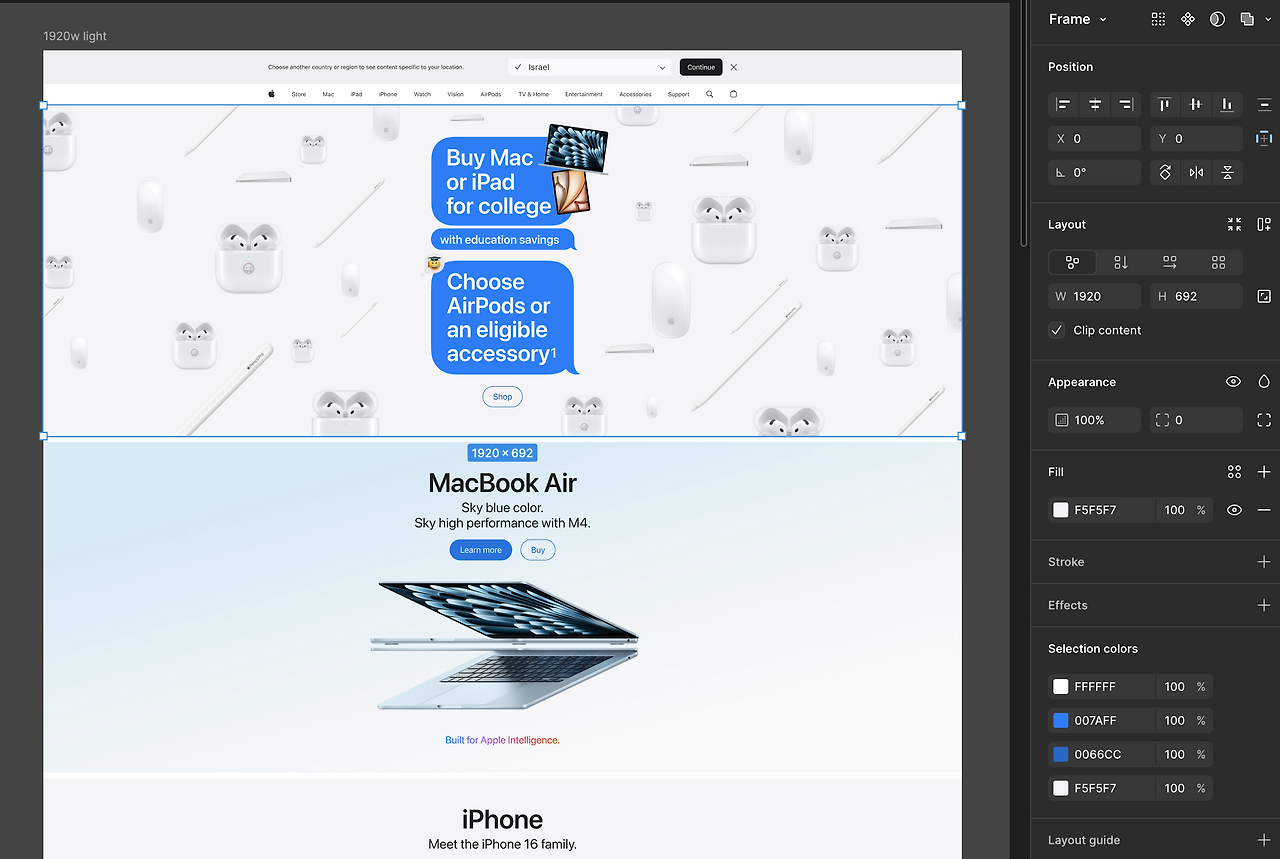Add an effect to the frame
The height and width of the screenshot is (859, 1280).
pyautogui.click(x=1264, y=605)
